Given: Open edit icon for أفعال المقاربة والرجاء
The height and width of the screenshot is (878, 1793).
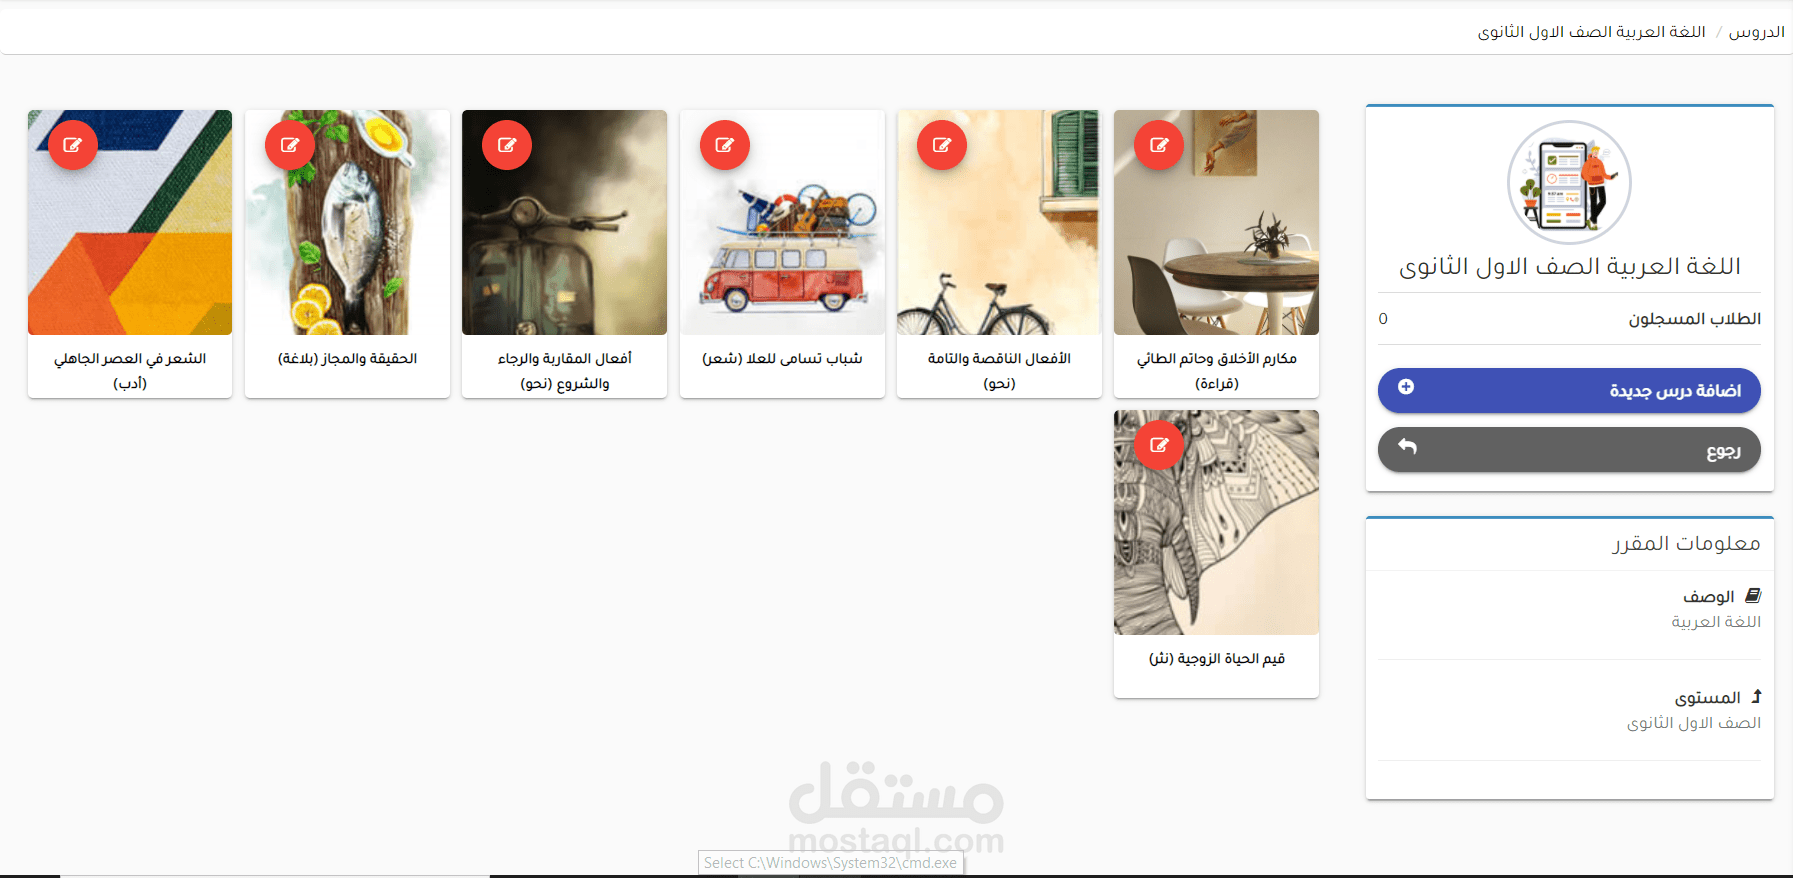Looking at the screenshot, I should [x=507, y=145].
